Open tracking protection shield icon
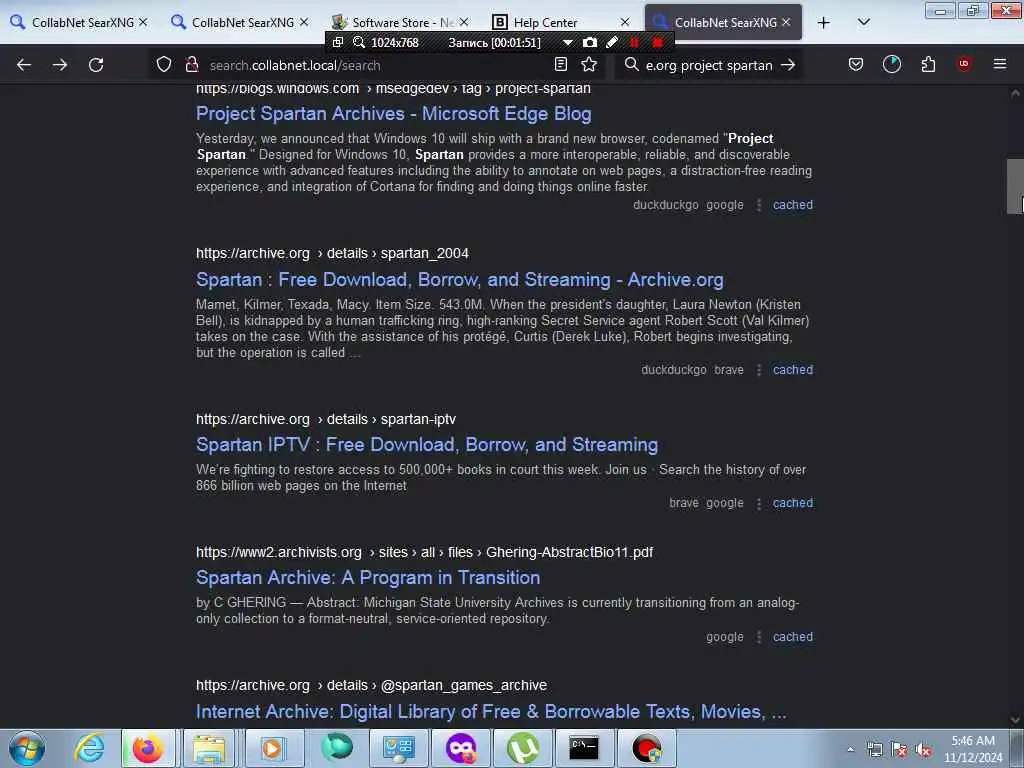 click(x=164, y=65)
